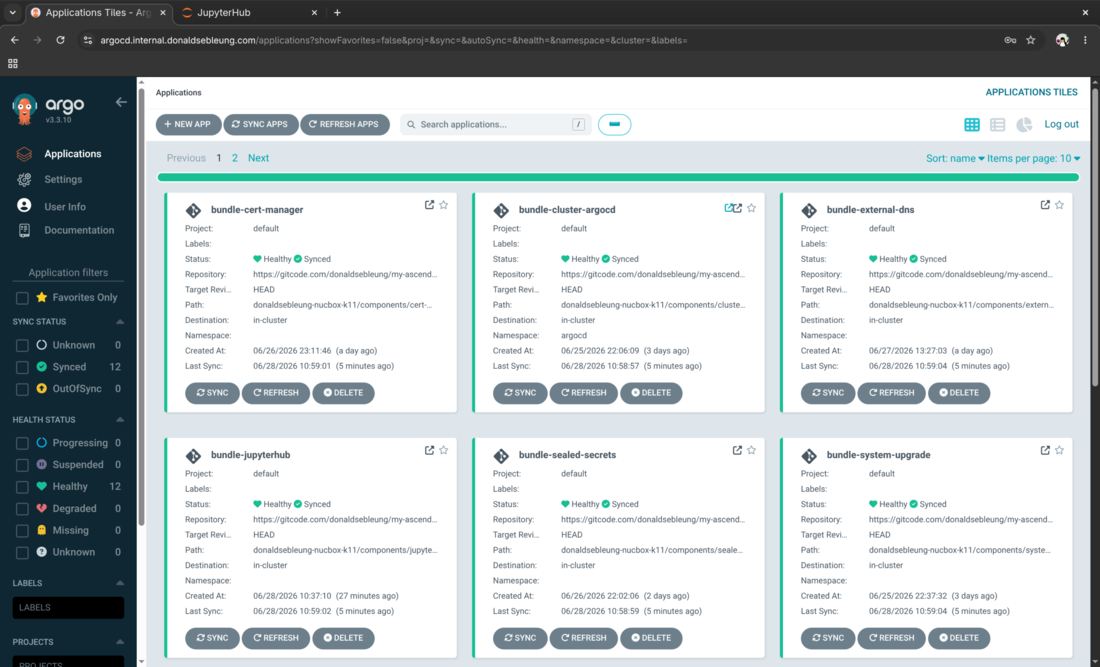Collapse the SYNC STATUS filter section
The width and height of the screenshot is (1100, 667).
pos(120,322)
